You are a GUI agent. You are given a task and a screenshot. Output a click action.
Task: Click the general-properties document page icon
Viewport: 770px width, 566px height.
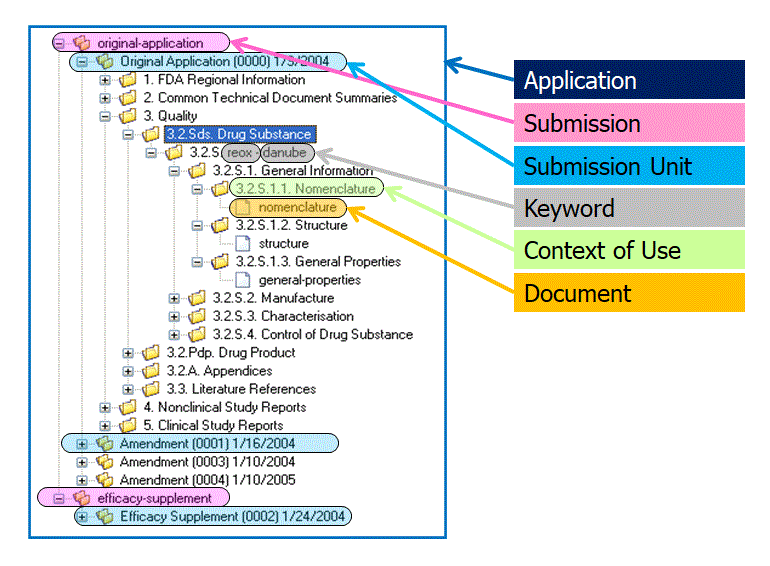[x=242, y=280]
